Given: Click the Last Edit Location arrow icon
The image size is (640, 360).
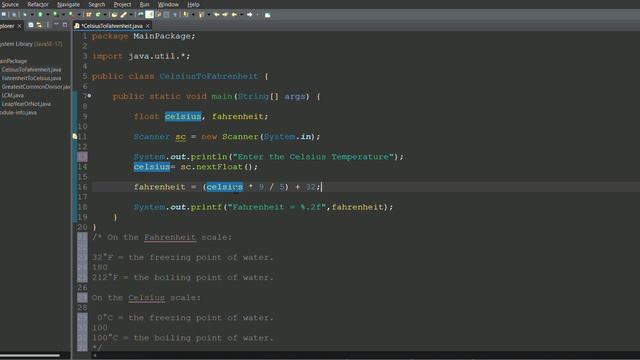Looking at the screenshot, I should pyautogui.click(x=216, y=14).
